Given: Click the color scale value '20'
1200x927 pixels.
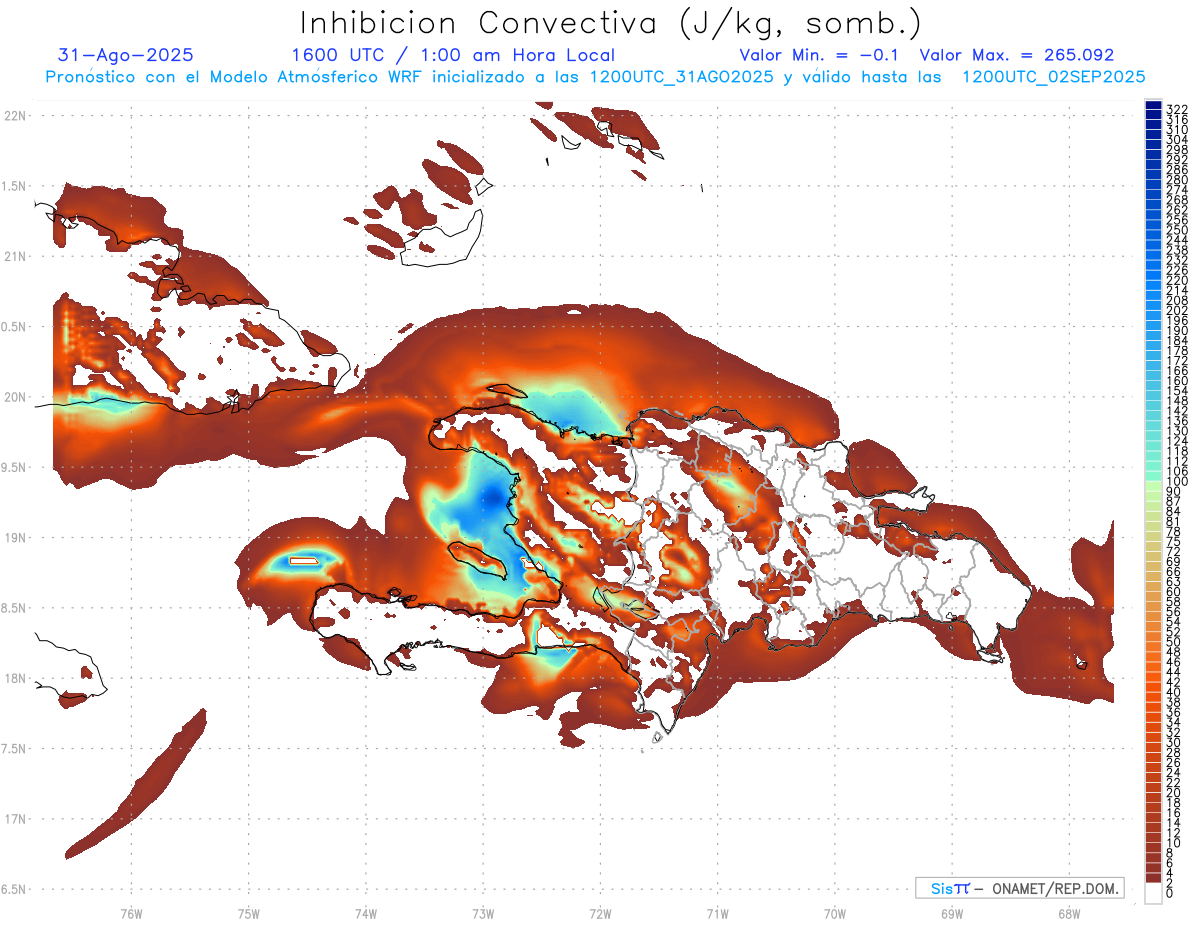Looking at the screenshot, I should (x=1174, y=793).
